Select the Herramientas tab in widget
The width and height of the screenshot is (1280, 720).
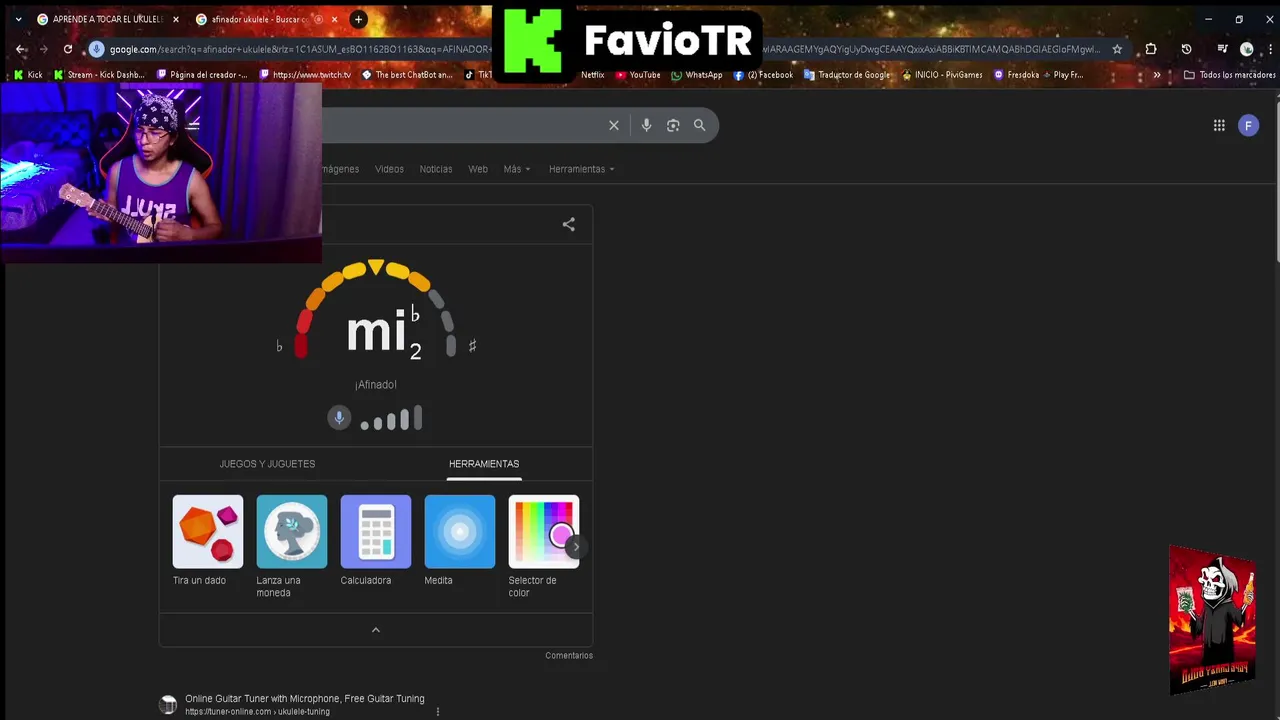tap(484, 464)
